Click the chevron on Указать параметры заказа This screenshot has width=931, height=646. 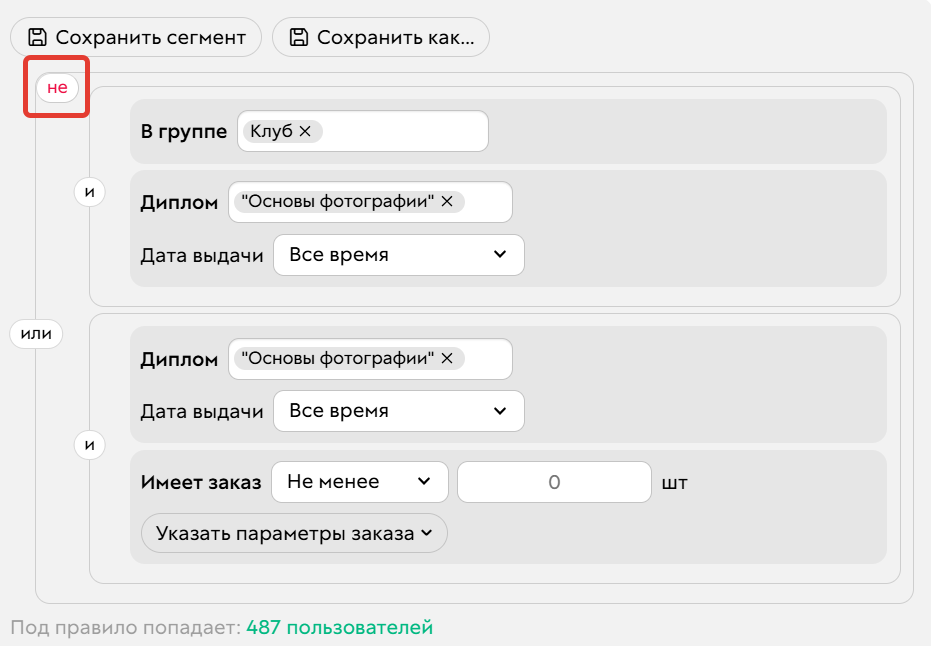point(428,533)
